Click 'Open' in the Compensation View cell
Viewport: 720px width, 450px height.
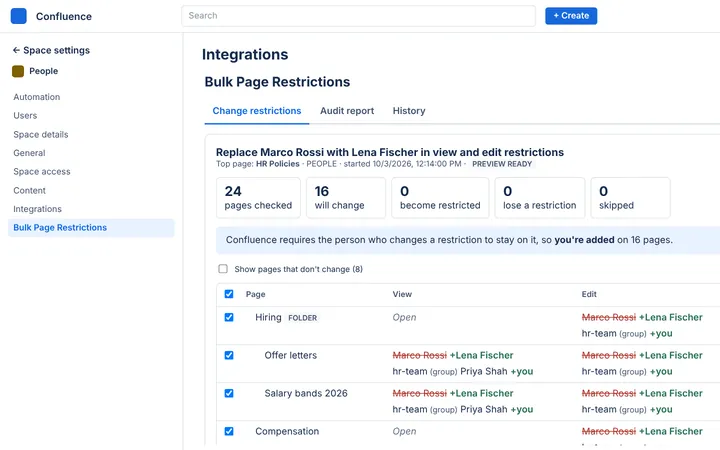click(x=405, y=431)
